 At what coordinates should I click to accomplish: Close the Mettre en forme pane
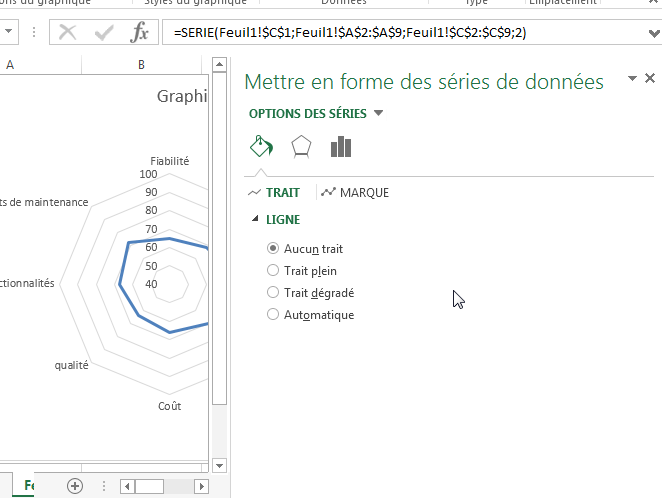(x=650, y=78)
